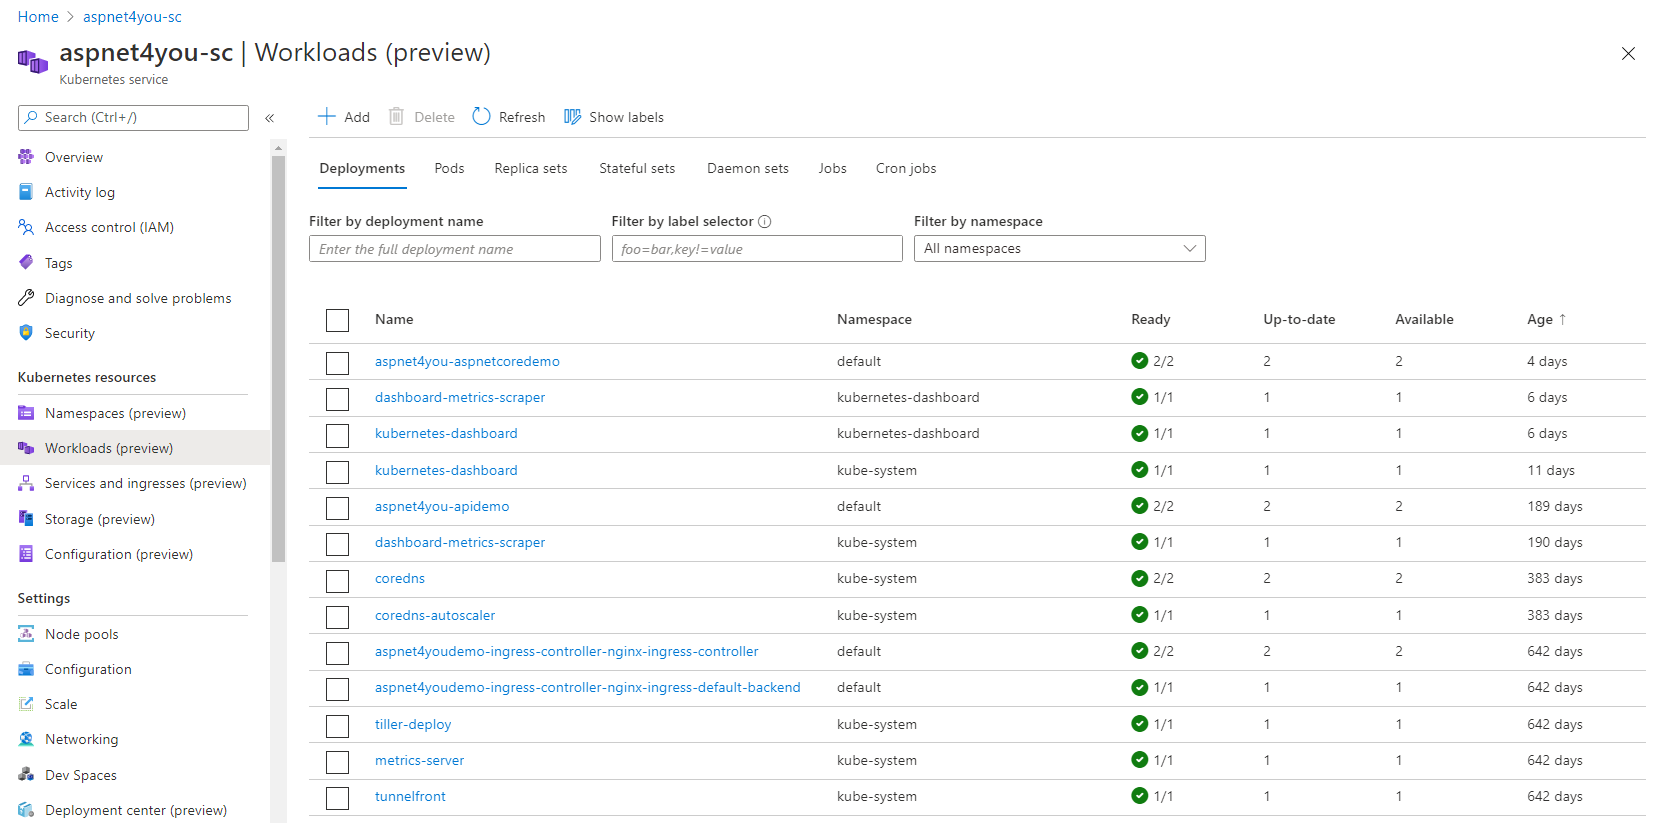This screenshot has height=823, width=1666.
Task: Click the Delete trash icon
Action: [396, 116]
